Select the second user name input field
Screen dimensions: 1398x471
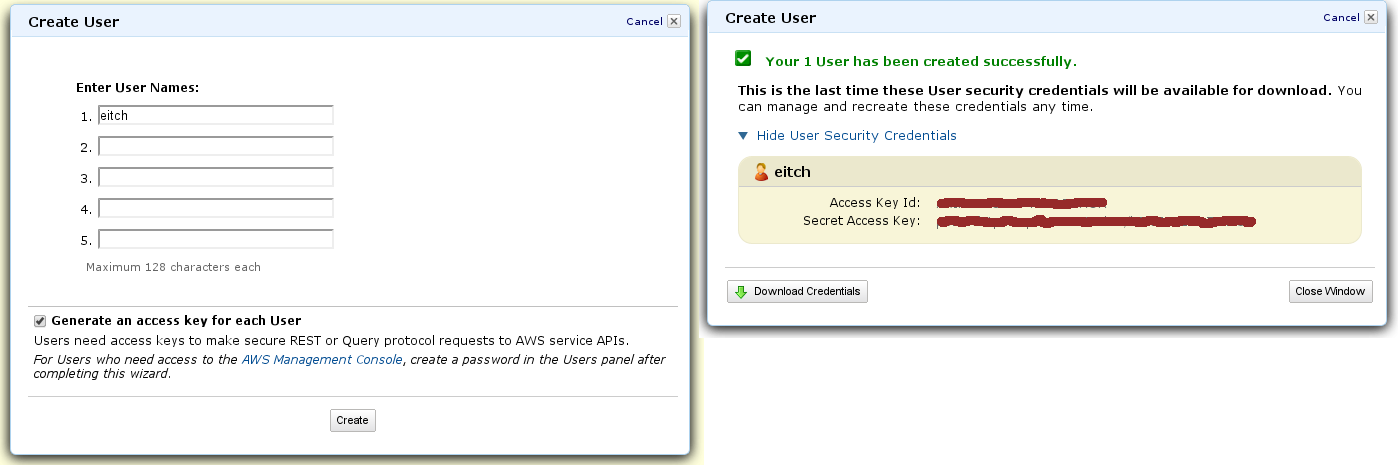216,146
